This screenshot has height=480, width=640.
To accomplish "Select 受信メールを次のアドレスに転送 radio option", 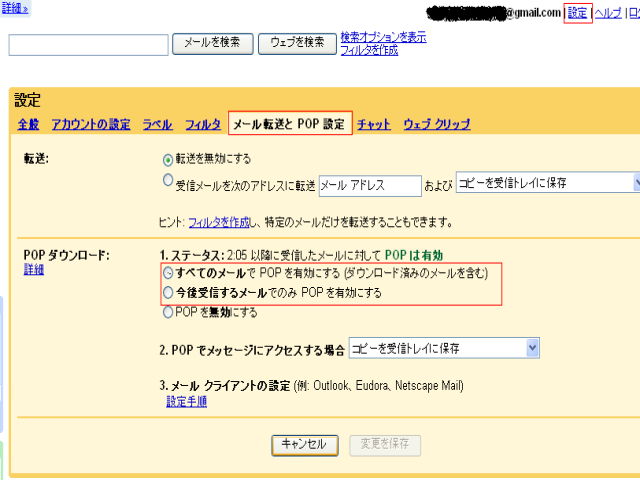I will click(x=168, y=181).
